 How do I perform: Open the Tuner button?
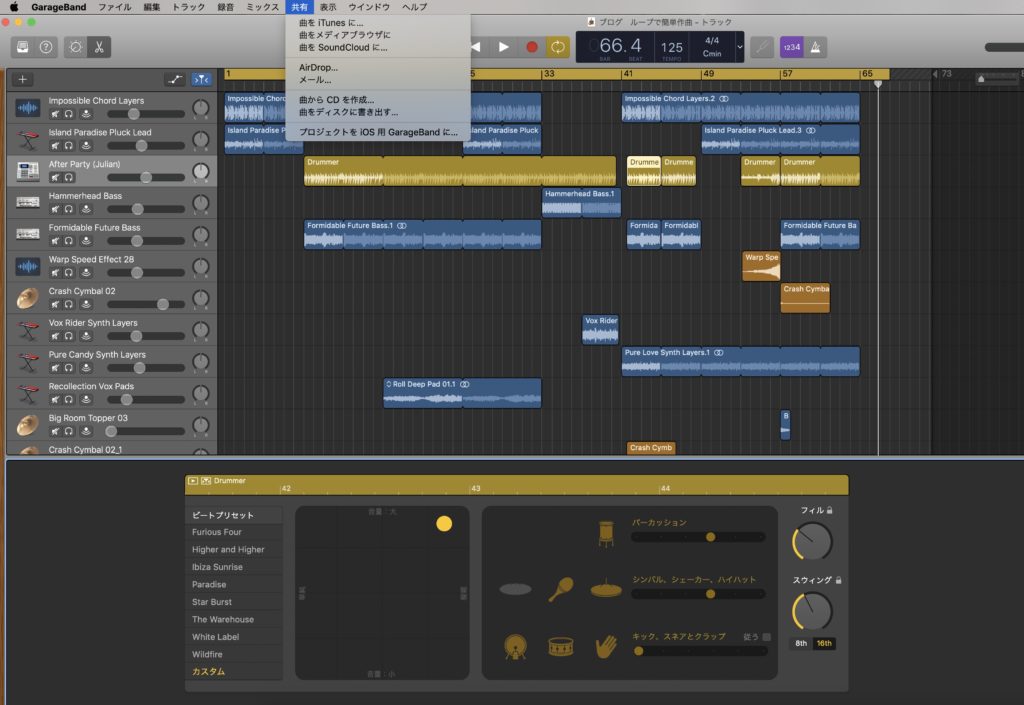click(x=762, y=47)
